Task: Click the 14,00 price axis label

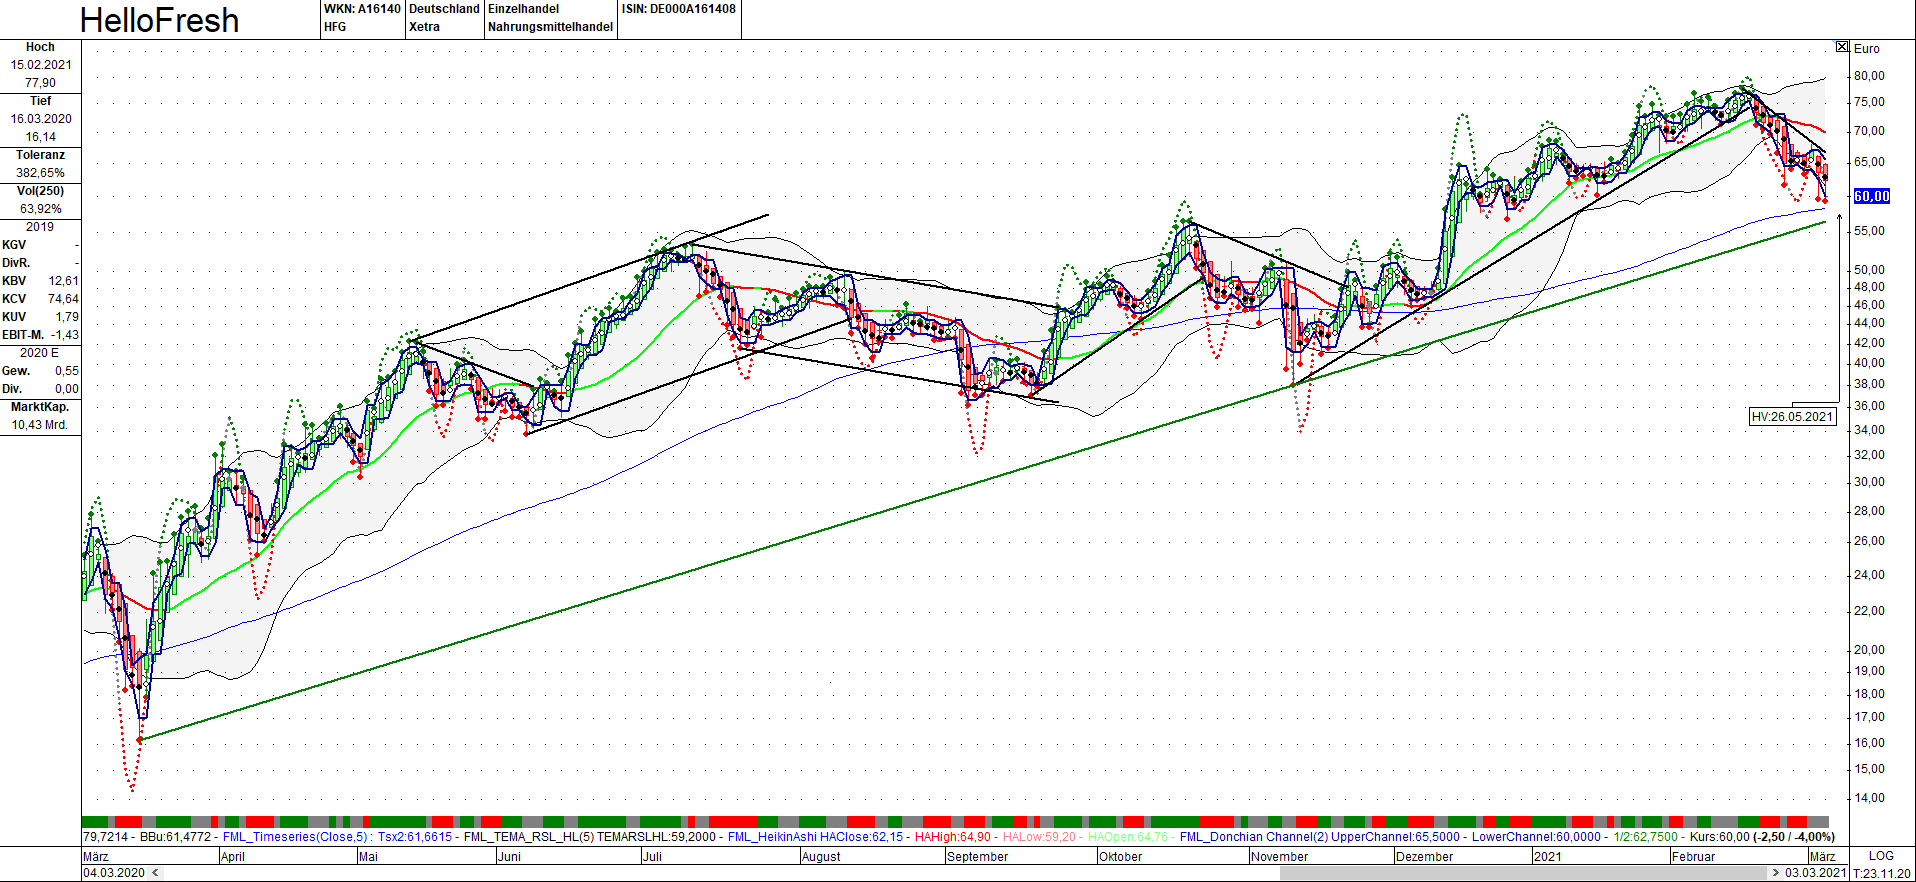Action: (1869, 798)
